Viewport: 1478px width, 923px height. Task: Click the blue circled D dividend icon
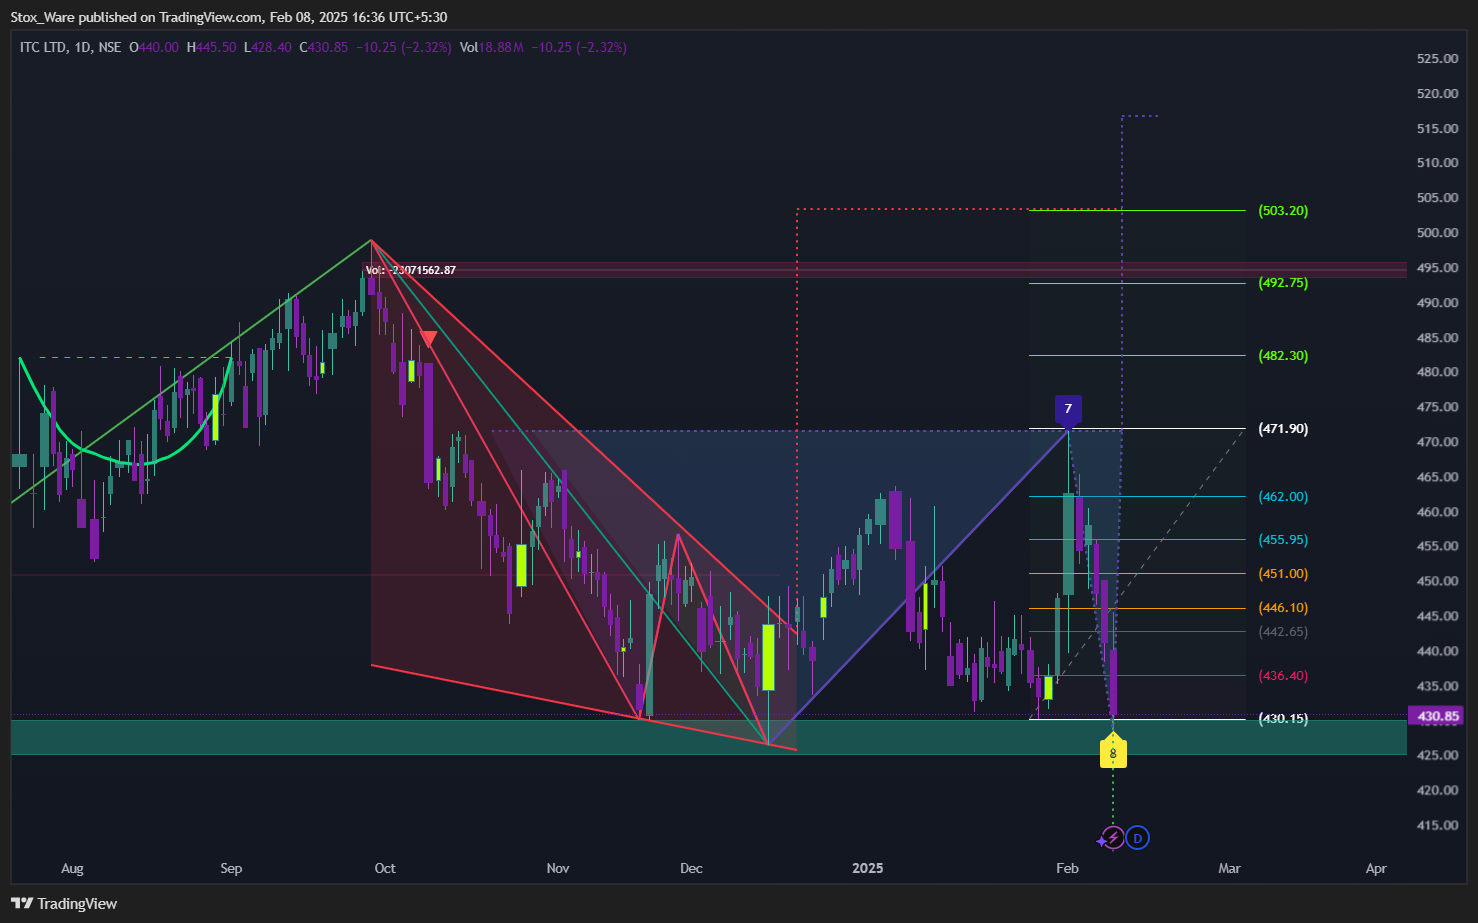click(1138, 838)
